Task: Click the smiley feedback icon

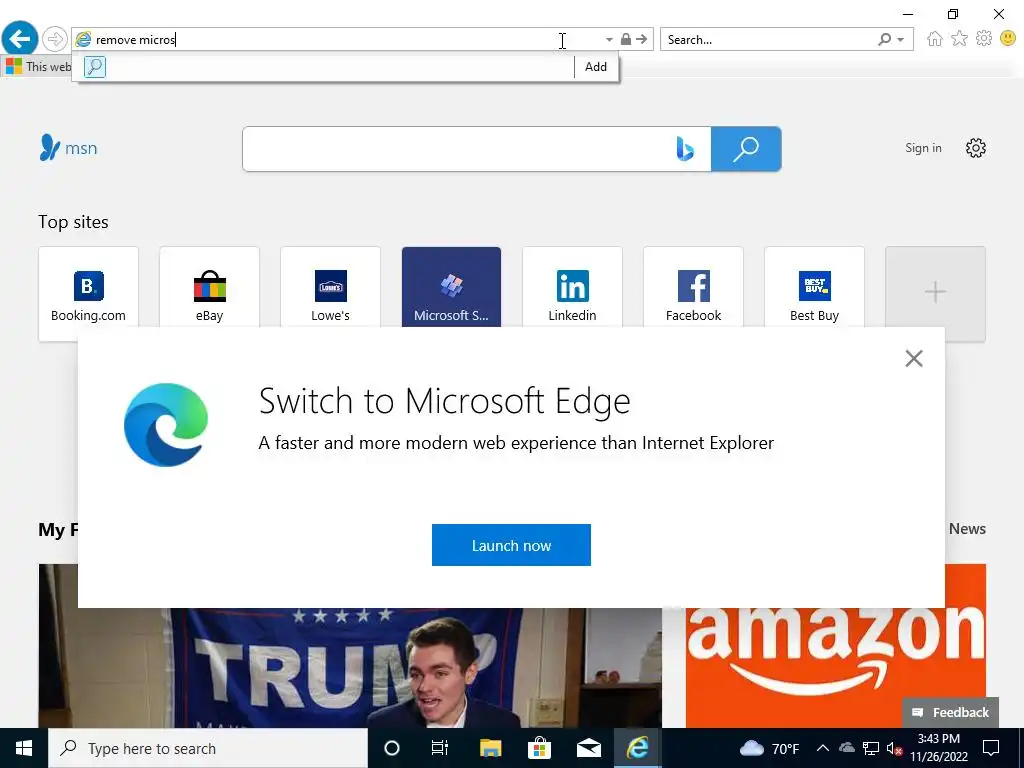Action: 1008,39
